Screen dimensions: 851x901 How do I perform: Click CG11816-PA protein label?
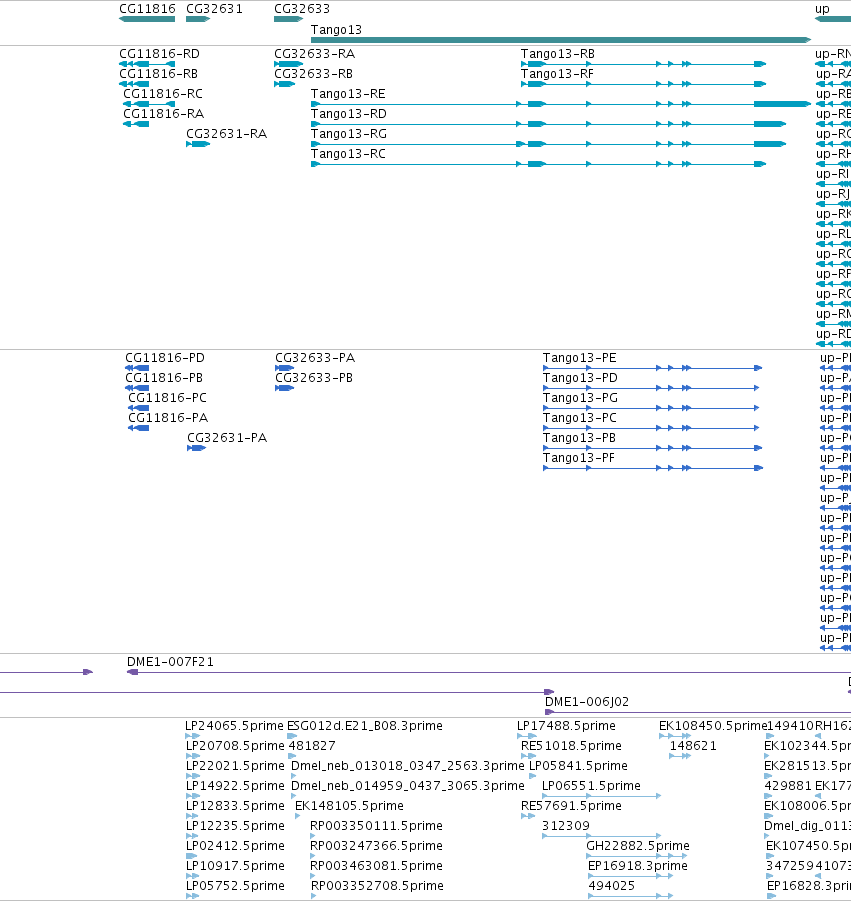coord(168,418)
